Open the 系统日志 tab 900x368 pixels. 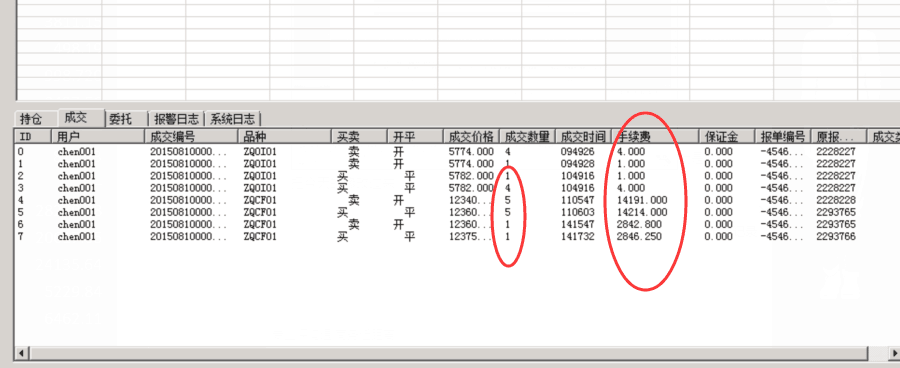(232, 119)
